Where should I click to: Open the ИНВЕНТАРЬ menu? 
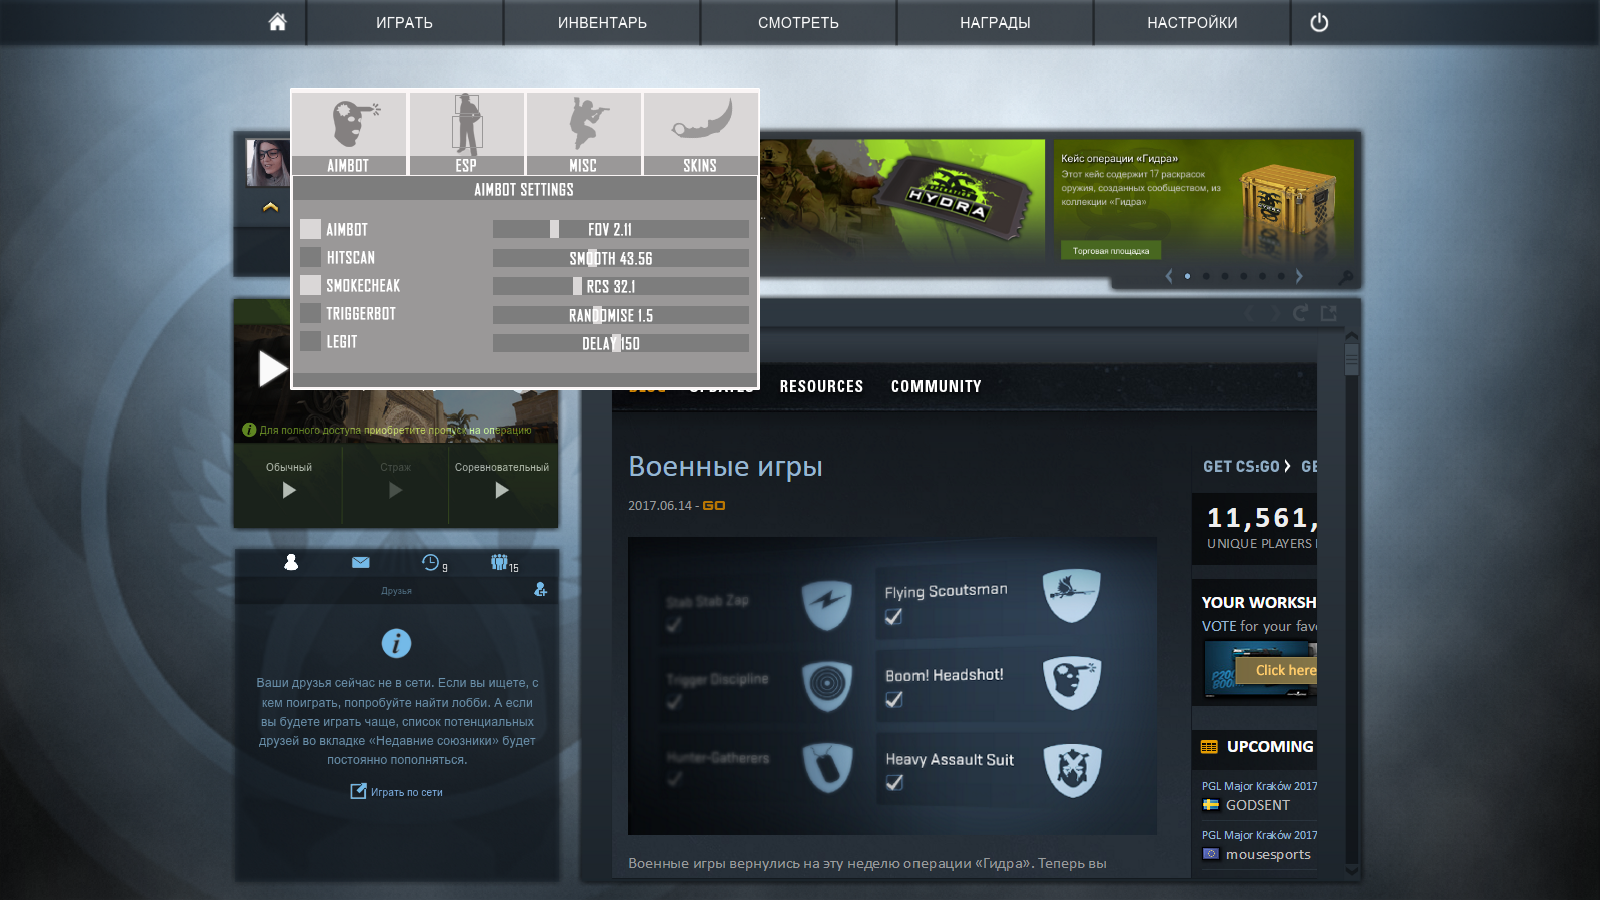(x=602, y=22)
